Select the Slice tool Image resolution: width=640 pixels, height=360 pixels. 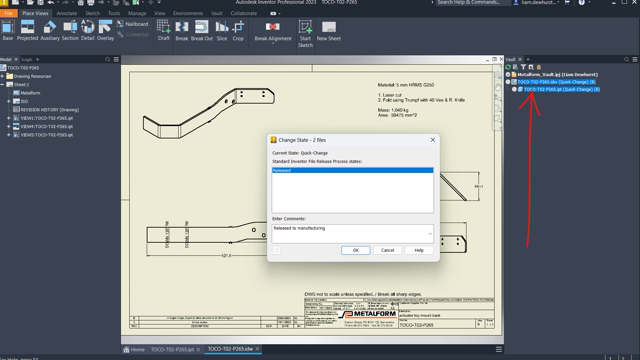(x=222, y=31)
